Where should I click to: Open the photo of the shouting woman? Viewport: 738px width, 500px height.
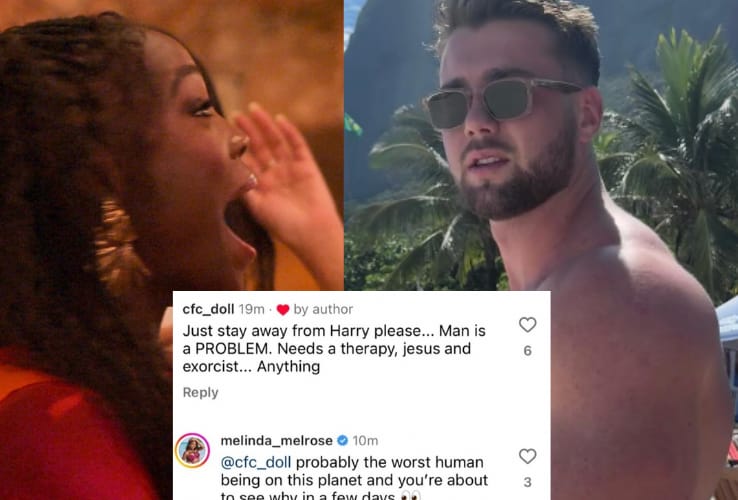point(171,145)
